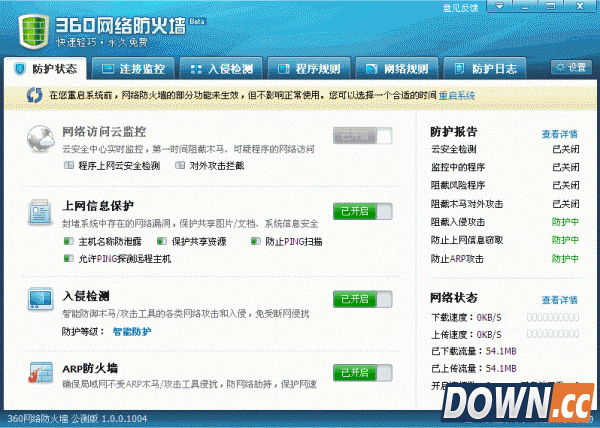Turn off the 上网信息保护 switch
600x428 pixels.
(x=362, y=212)
